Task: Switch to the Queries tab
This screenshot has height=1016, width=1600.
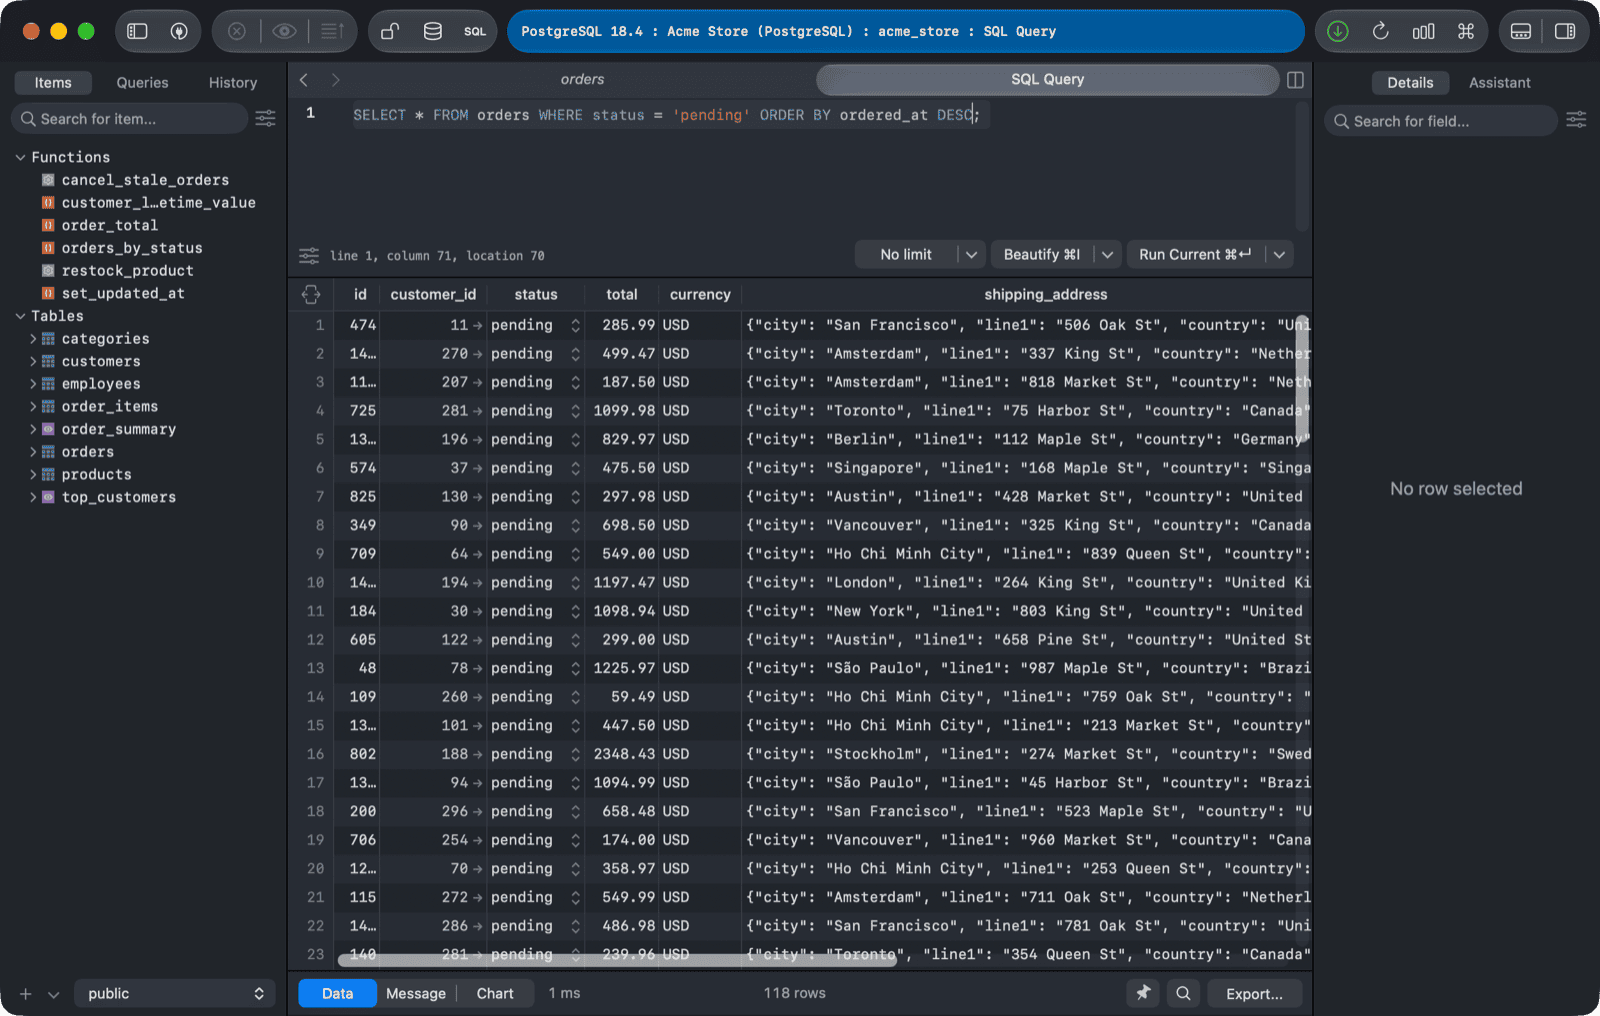Action: coord(142,83)
